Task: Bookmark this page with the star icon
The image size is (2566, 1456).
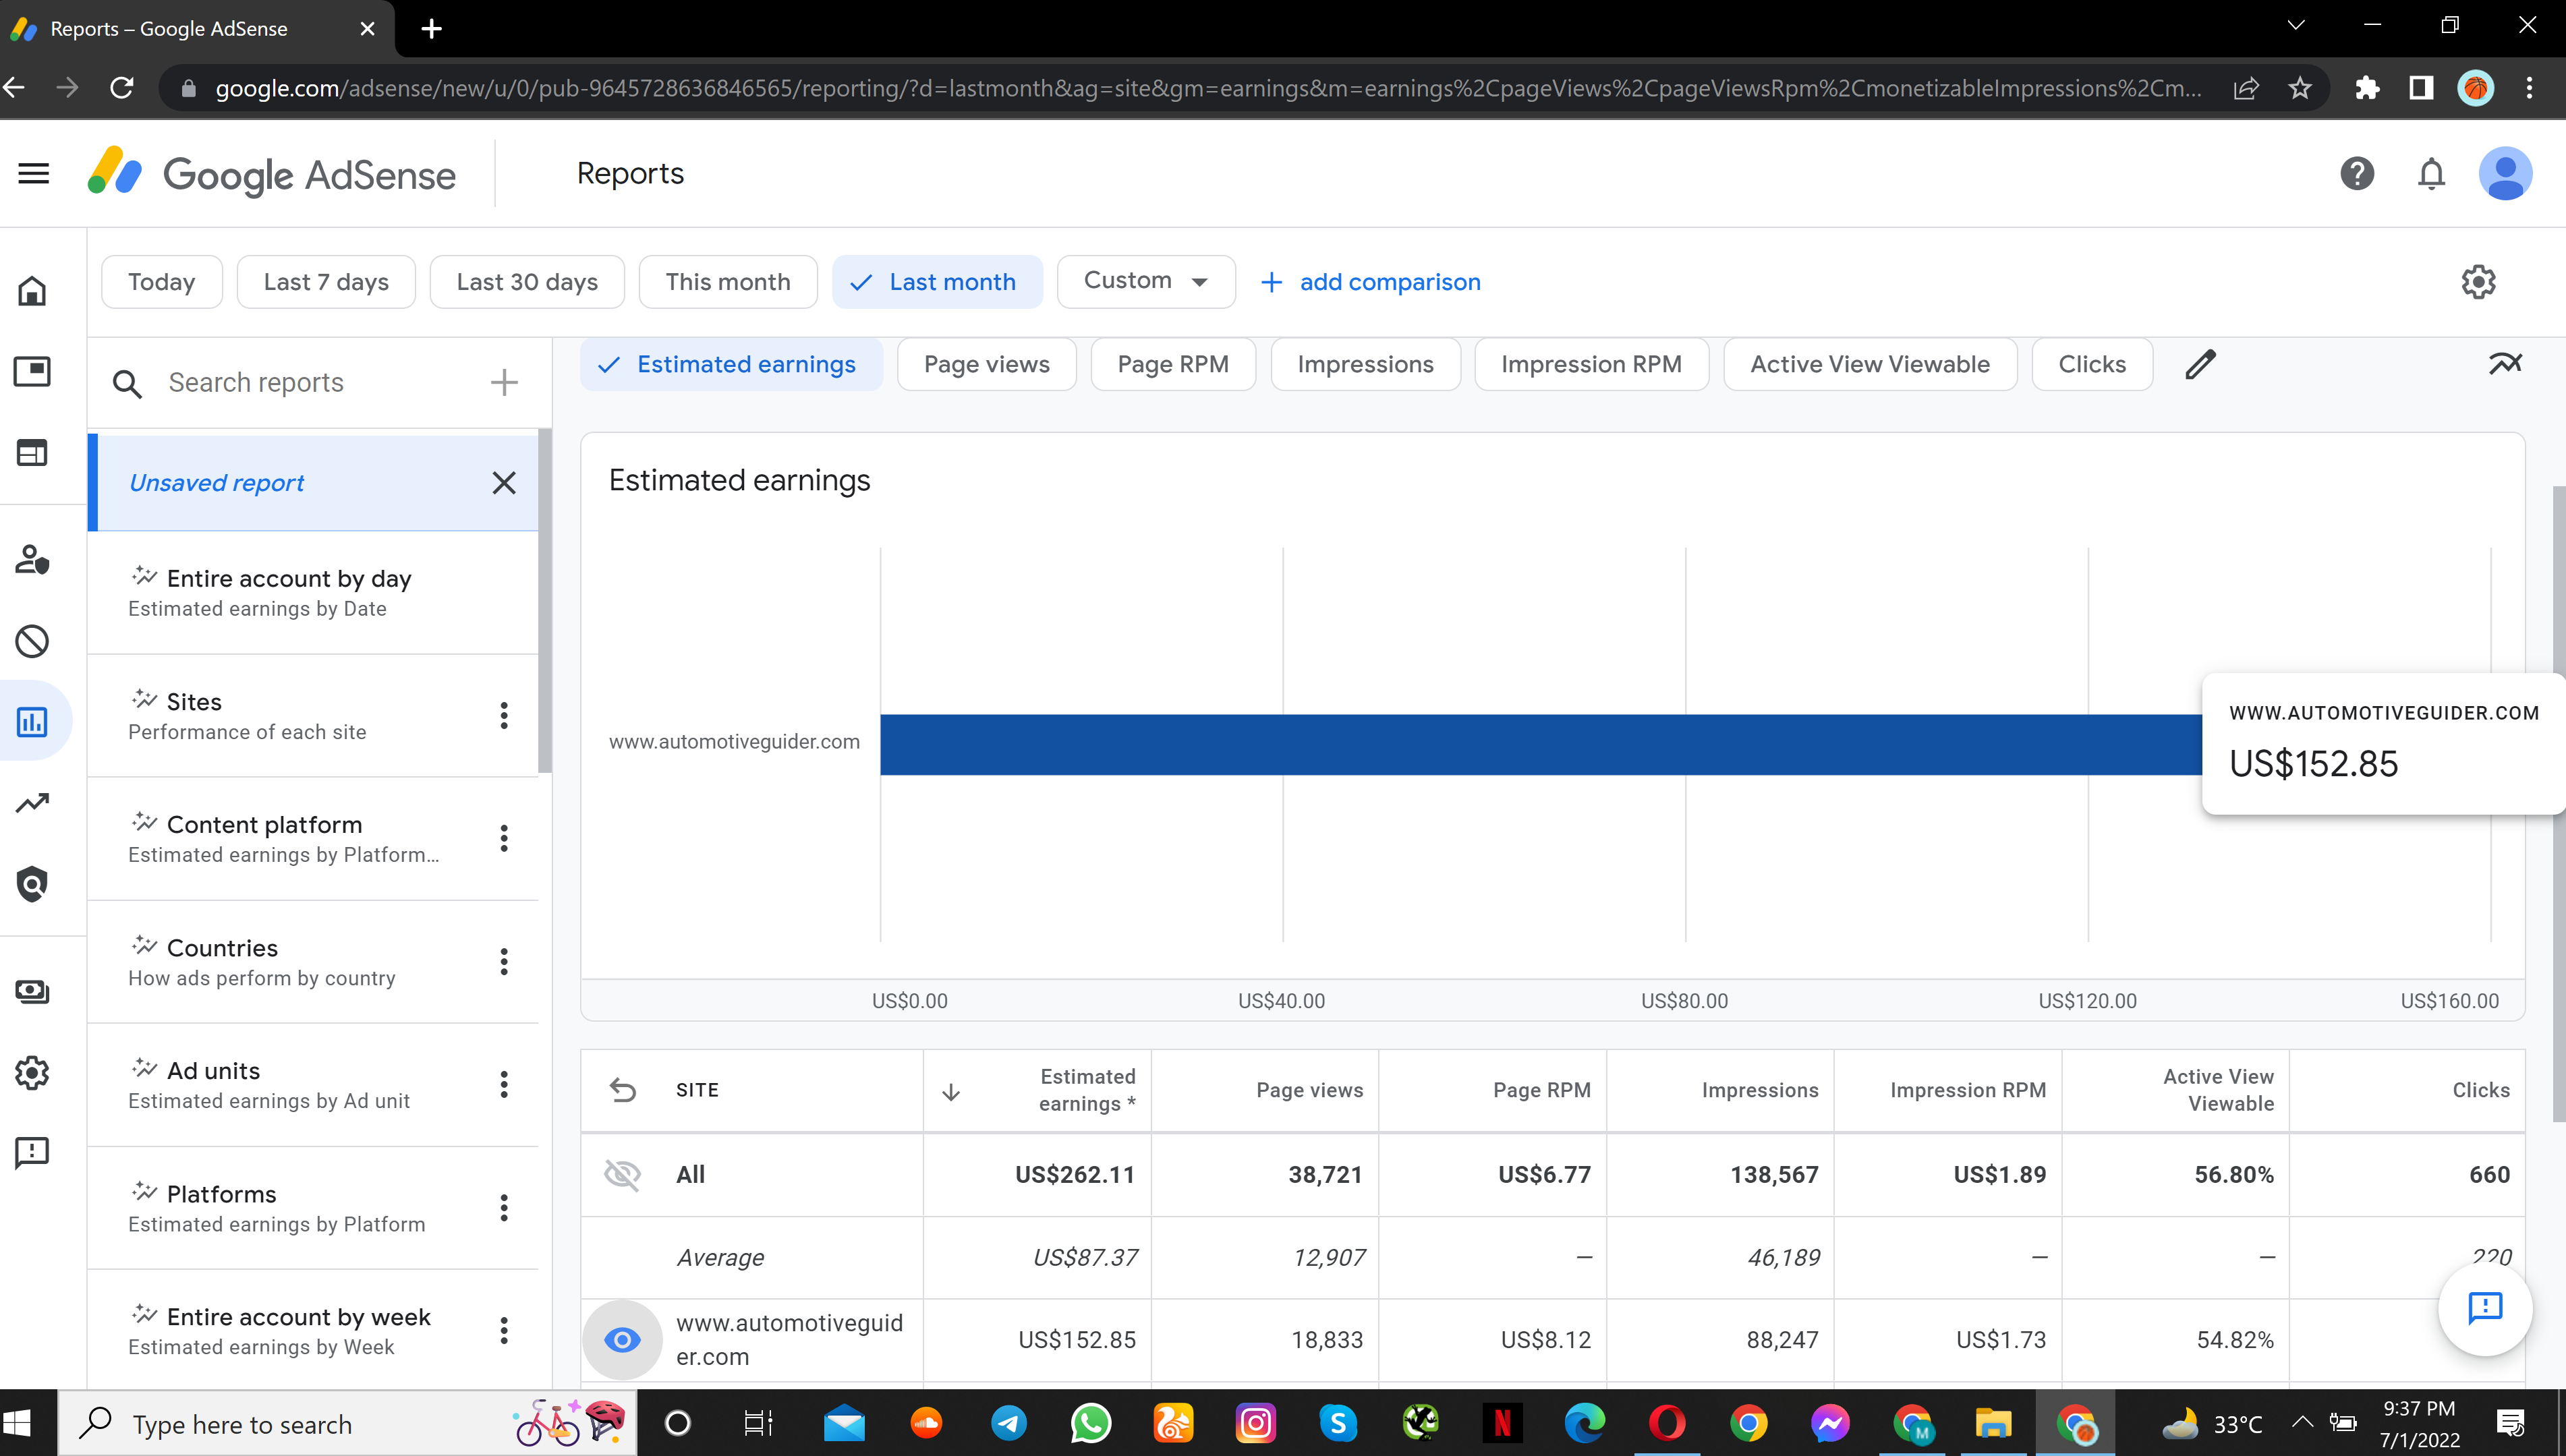Action: [x=2300, y=88]
